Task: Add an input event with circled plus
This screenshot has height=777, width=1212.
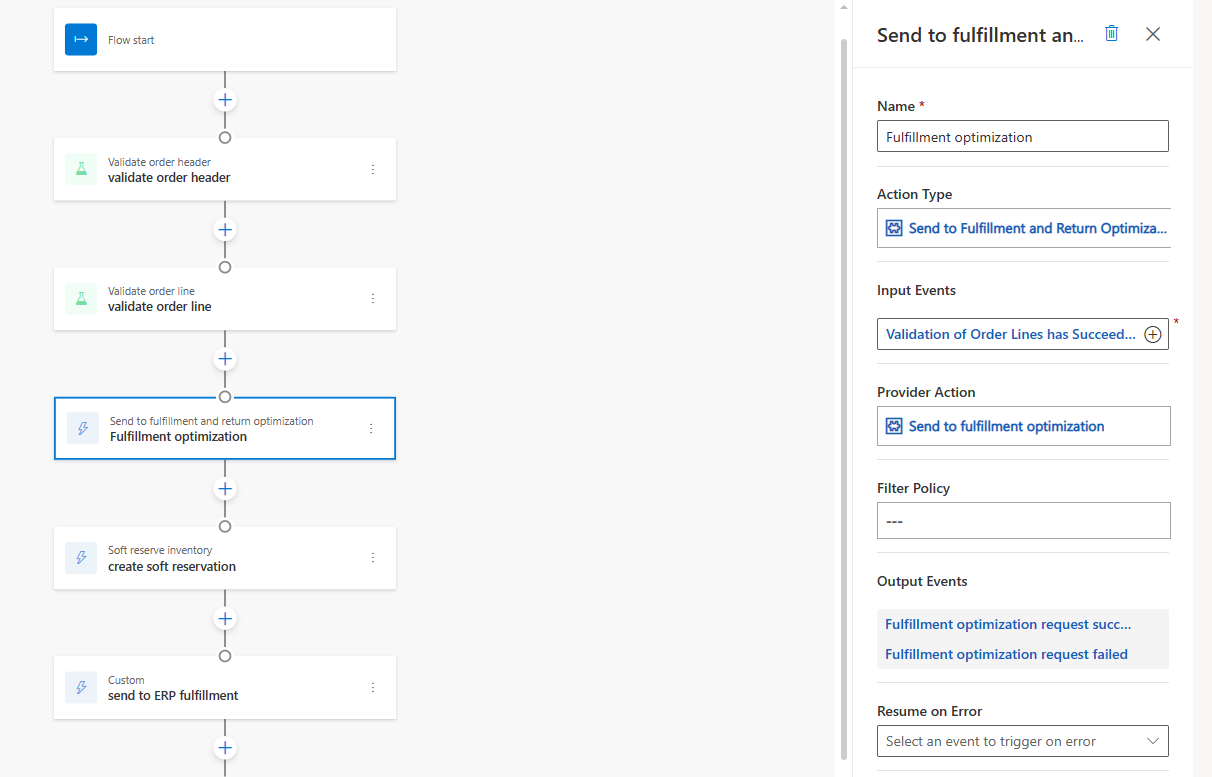Action: (1153, 335)
